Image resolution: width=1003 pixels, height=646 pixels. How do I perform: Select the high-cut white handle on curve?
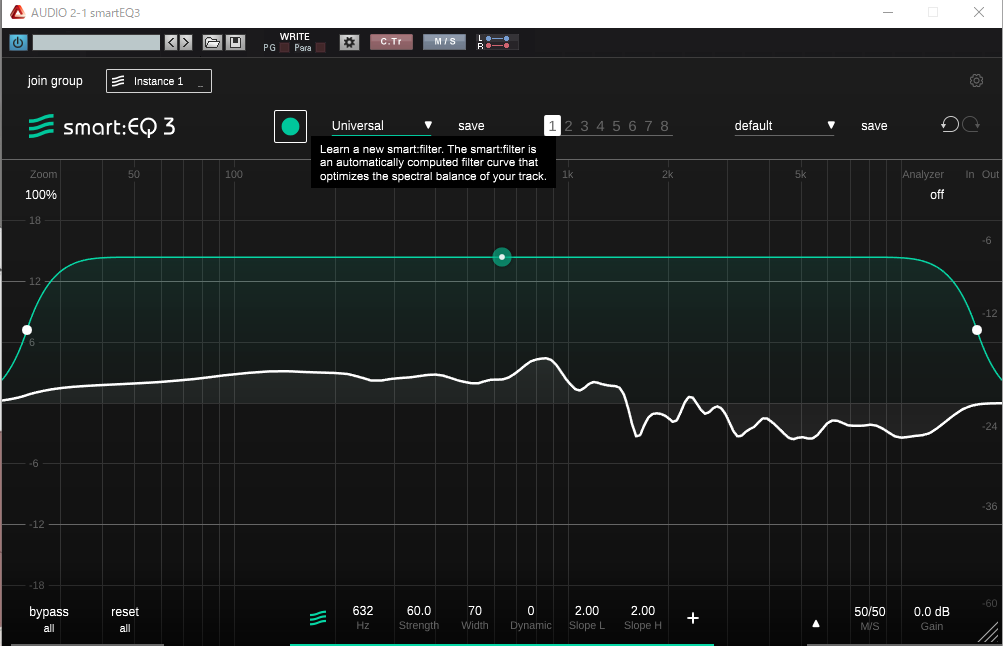[977, 330]
